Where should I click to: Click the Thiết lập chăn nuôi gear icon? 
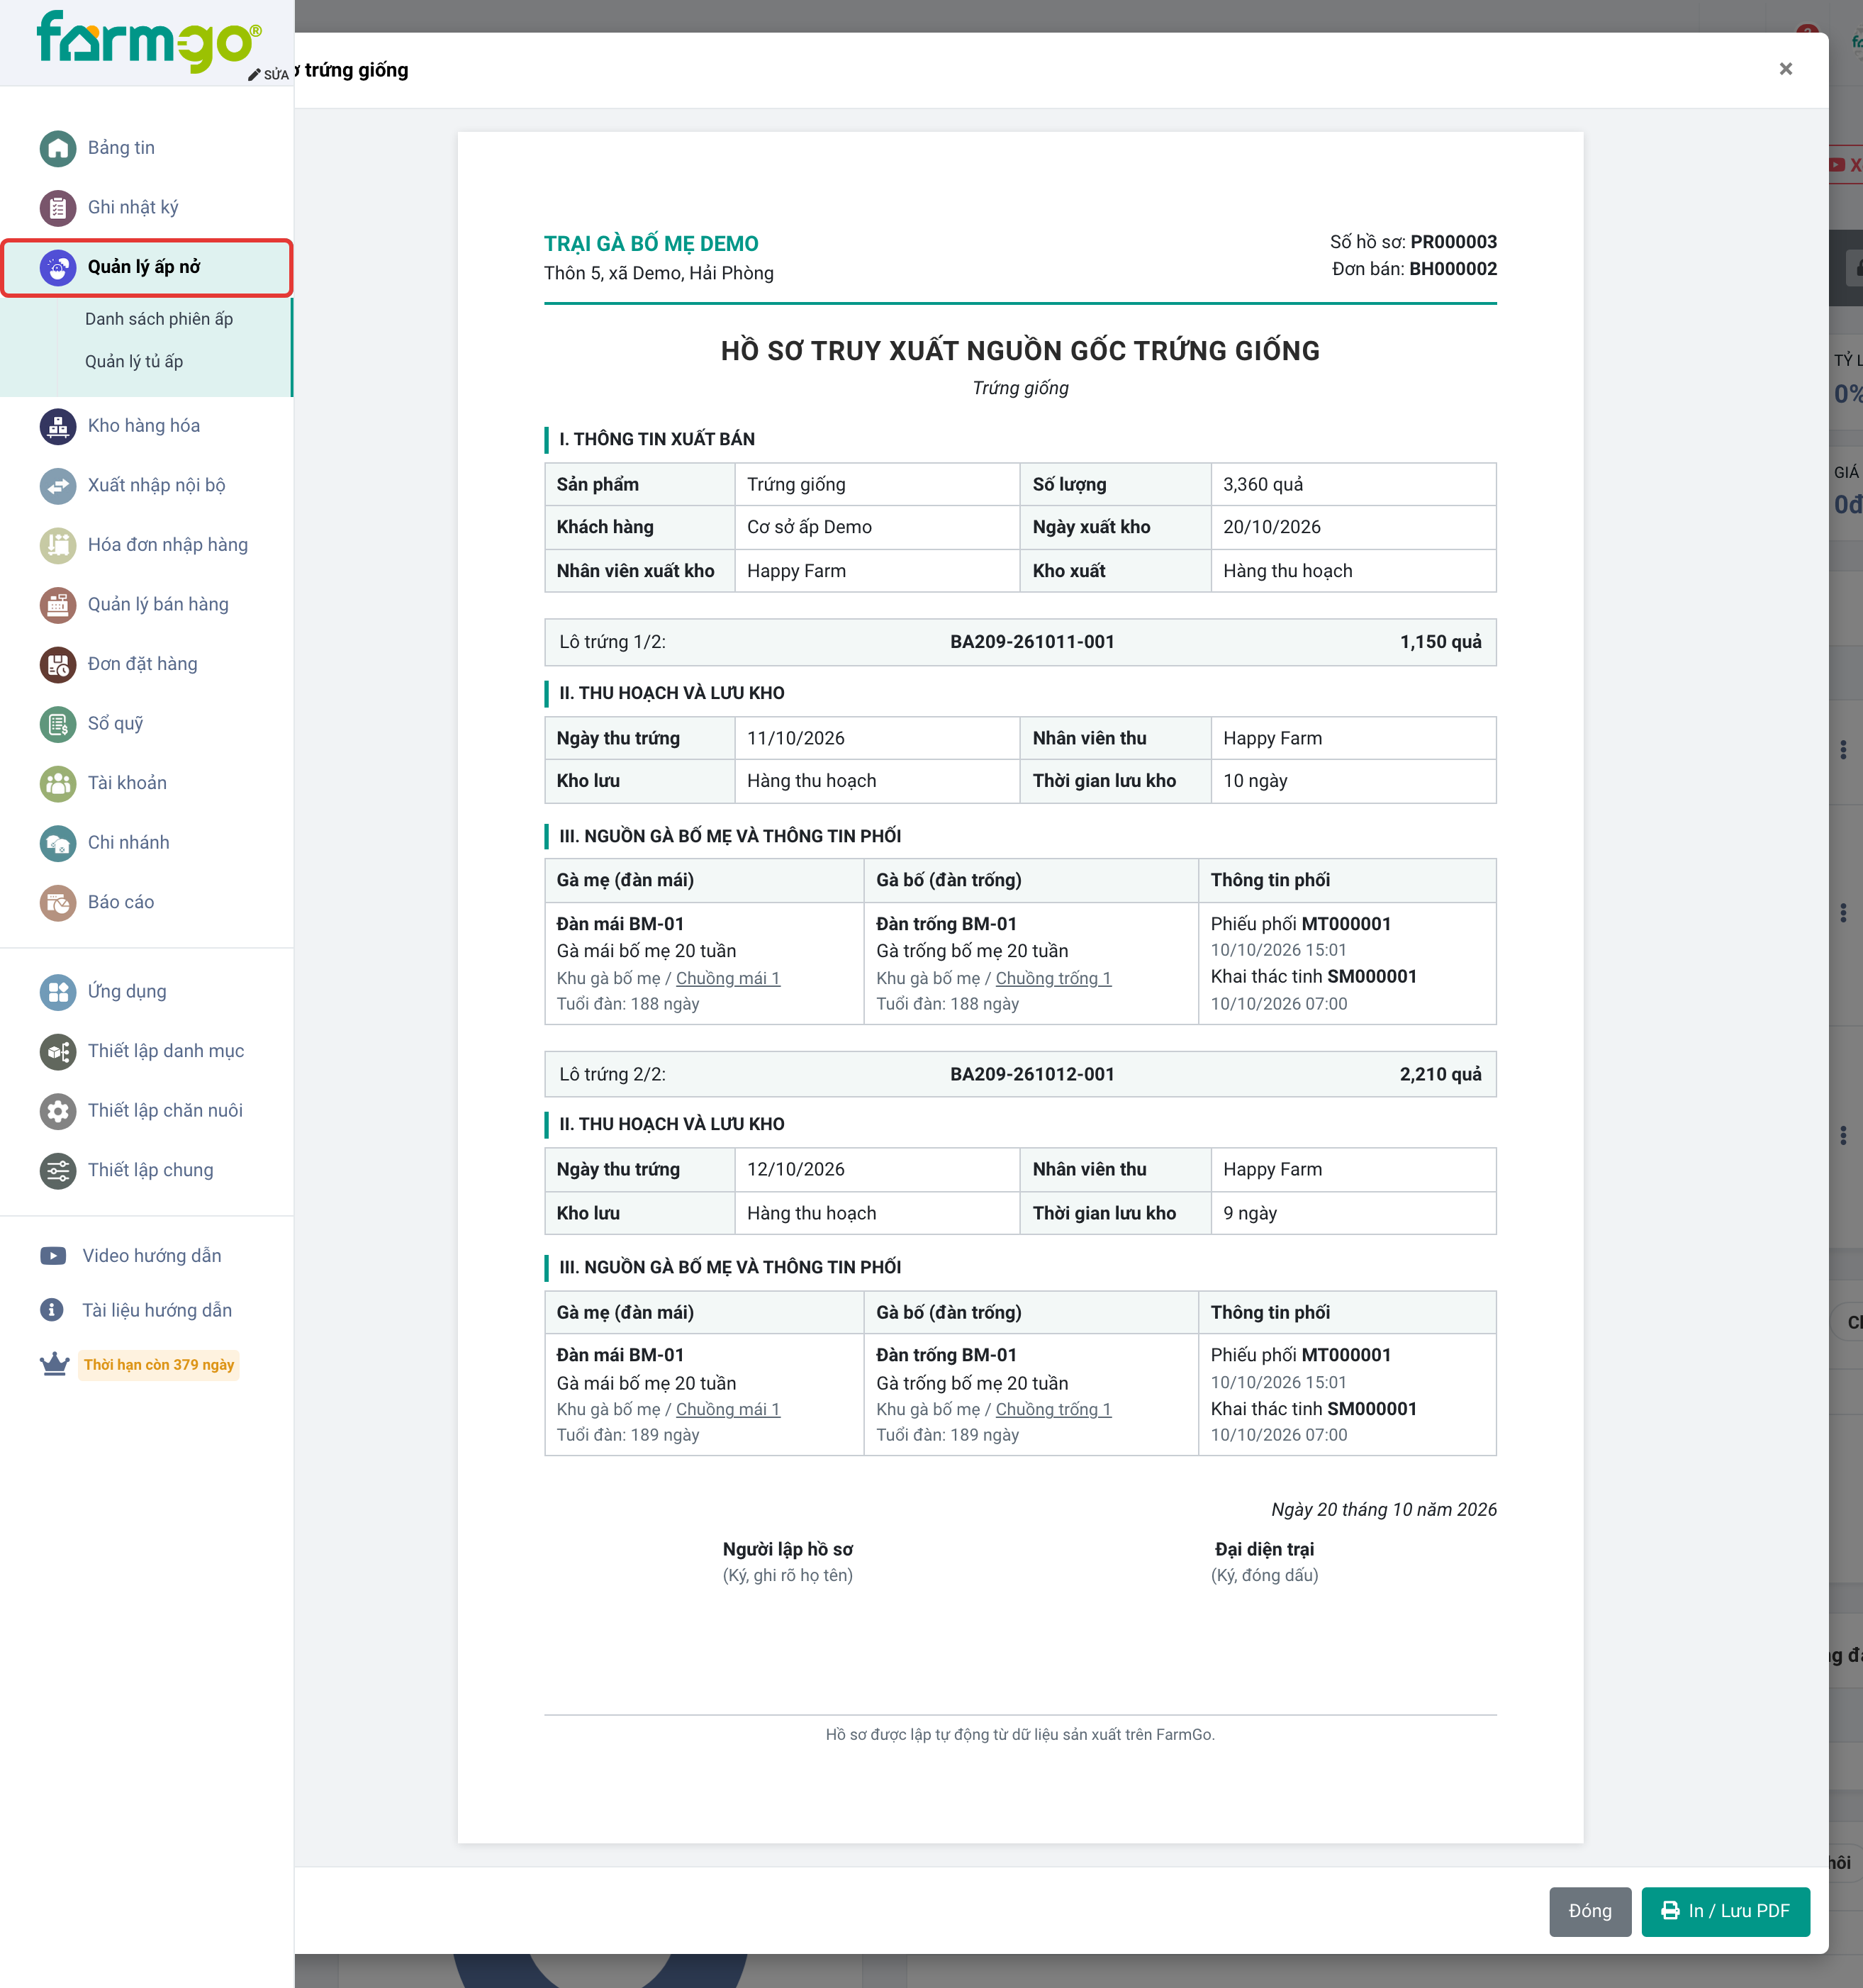point(58,1111)
